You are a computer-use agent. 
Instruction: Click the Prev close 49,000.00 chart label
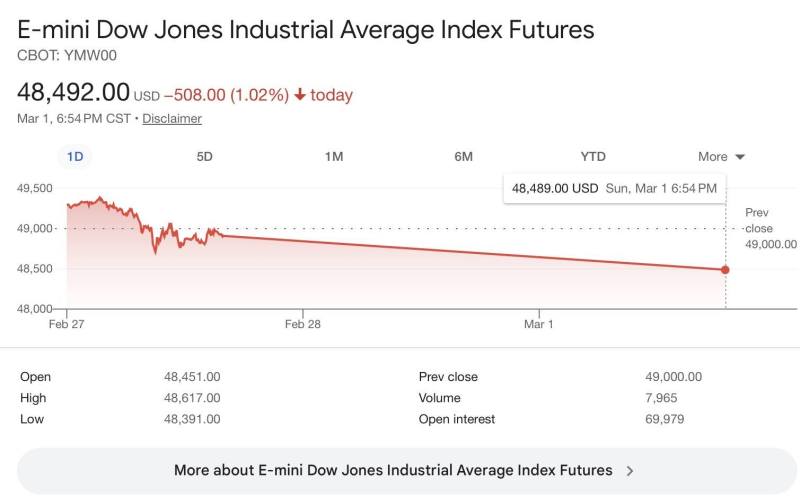click(x=770, y=228)
